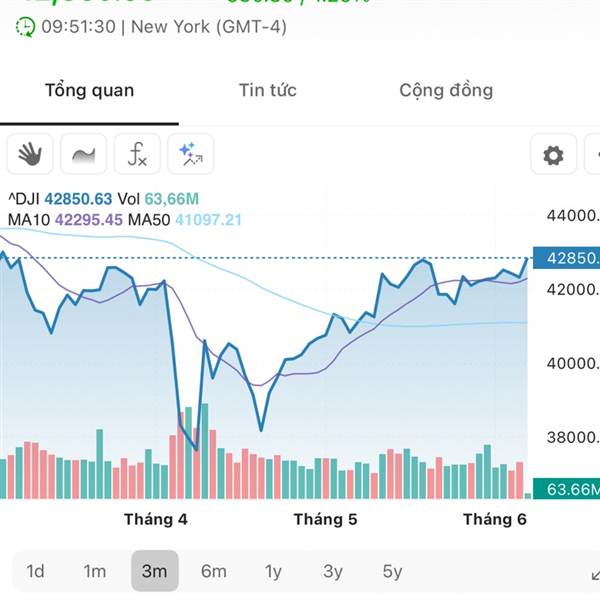Set chart range to 5y

point(392,571)
